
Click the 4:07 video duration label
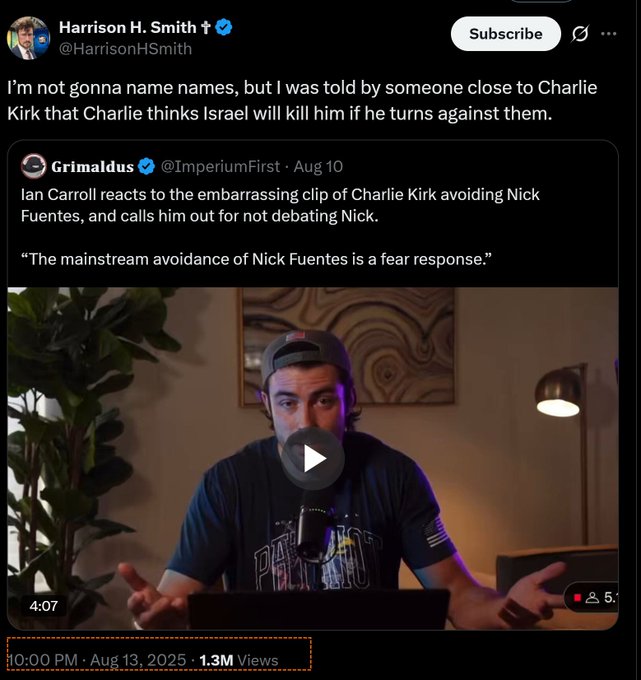(43, 605)
